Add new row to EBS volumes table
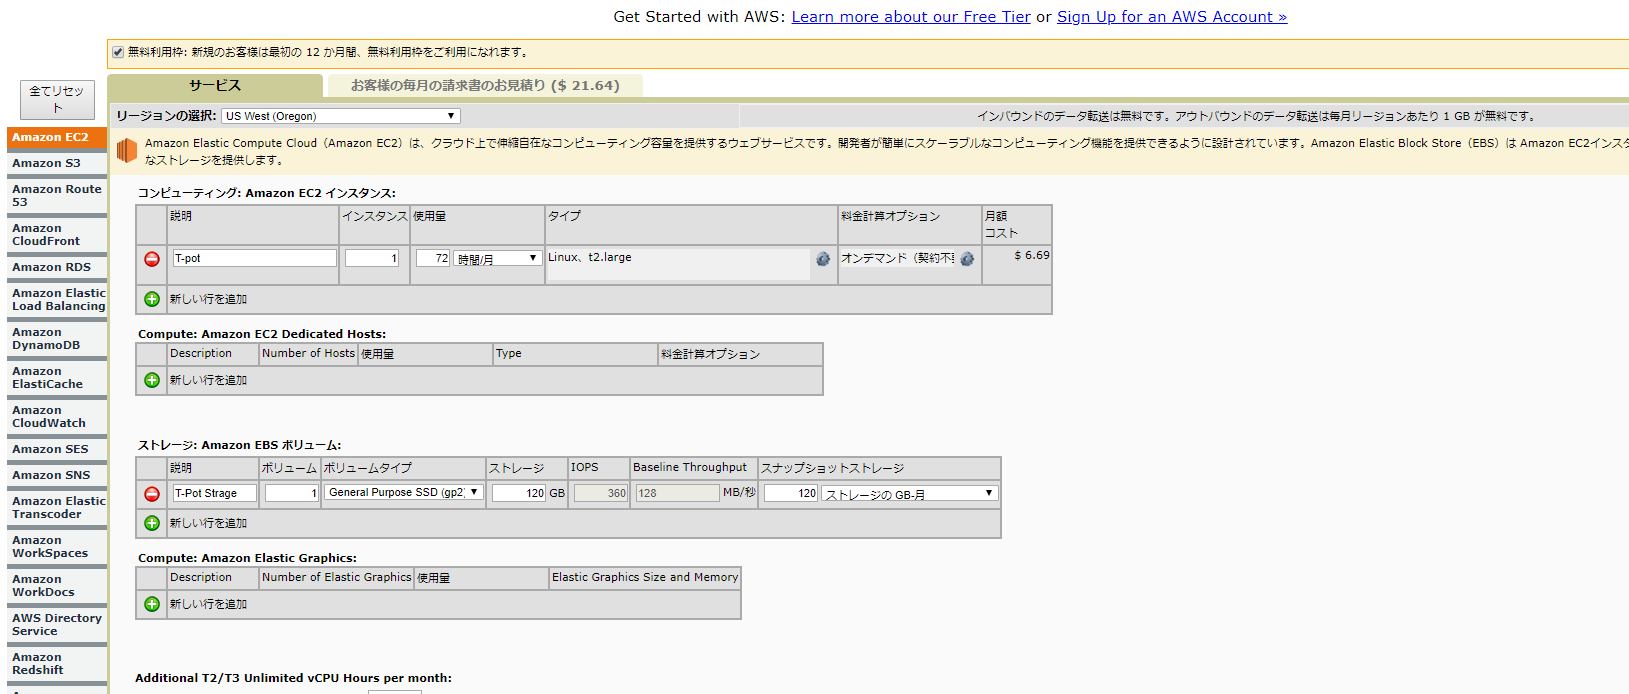Screen dimensions: 1629x694 pos(152,523)
